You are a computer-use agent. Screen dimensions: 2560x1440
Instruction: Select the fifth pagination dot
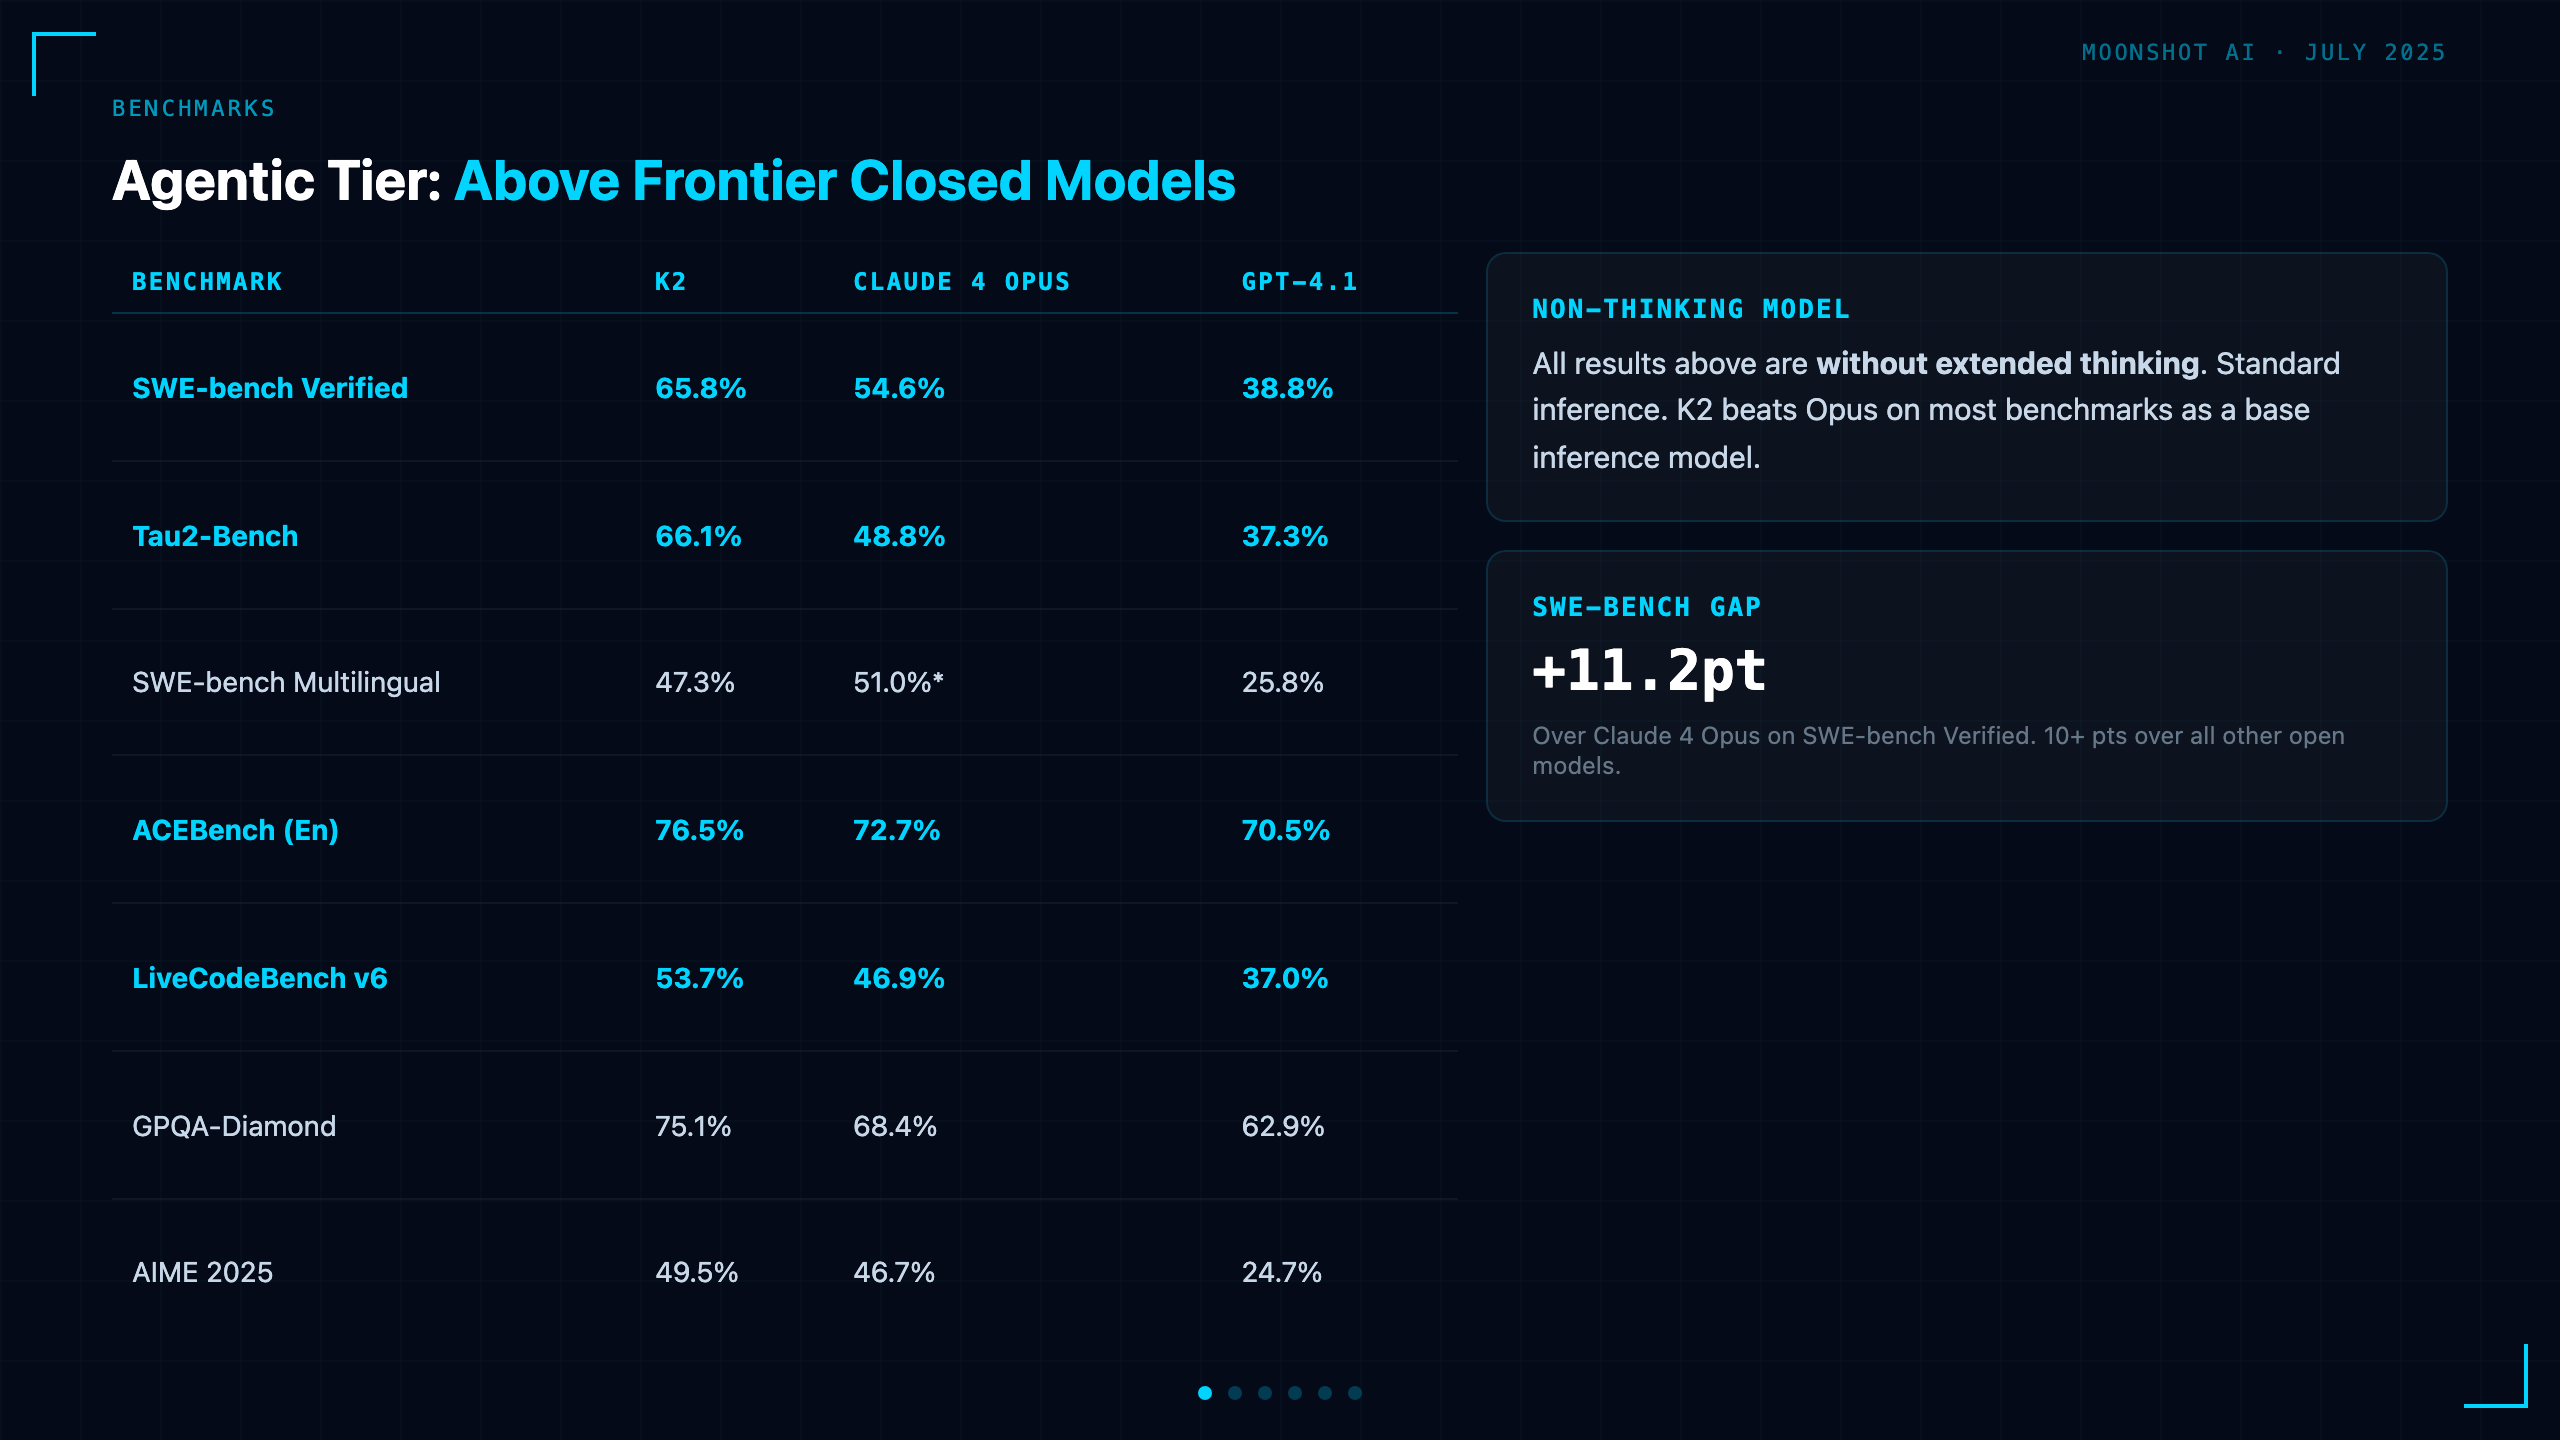[x=1325, y=1393]
